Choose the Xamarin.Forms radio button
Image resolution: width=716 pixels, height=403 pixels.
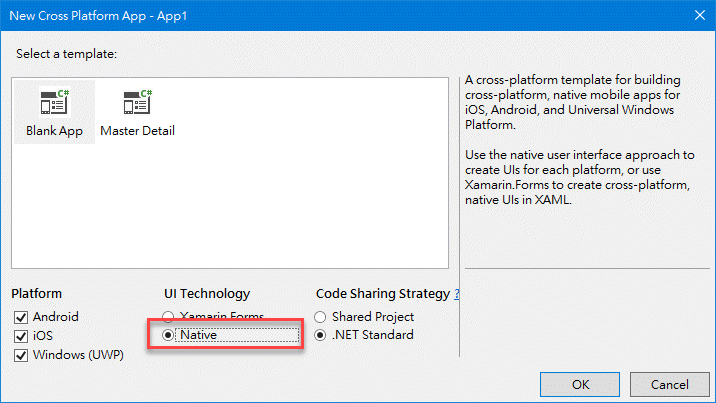[168, 316]
